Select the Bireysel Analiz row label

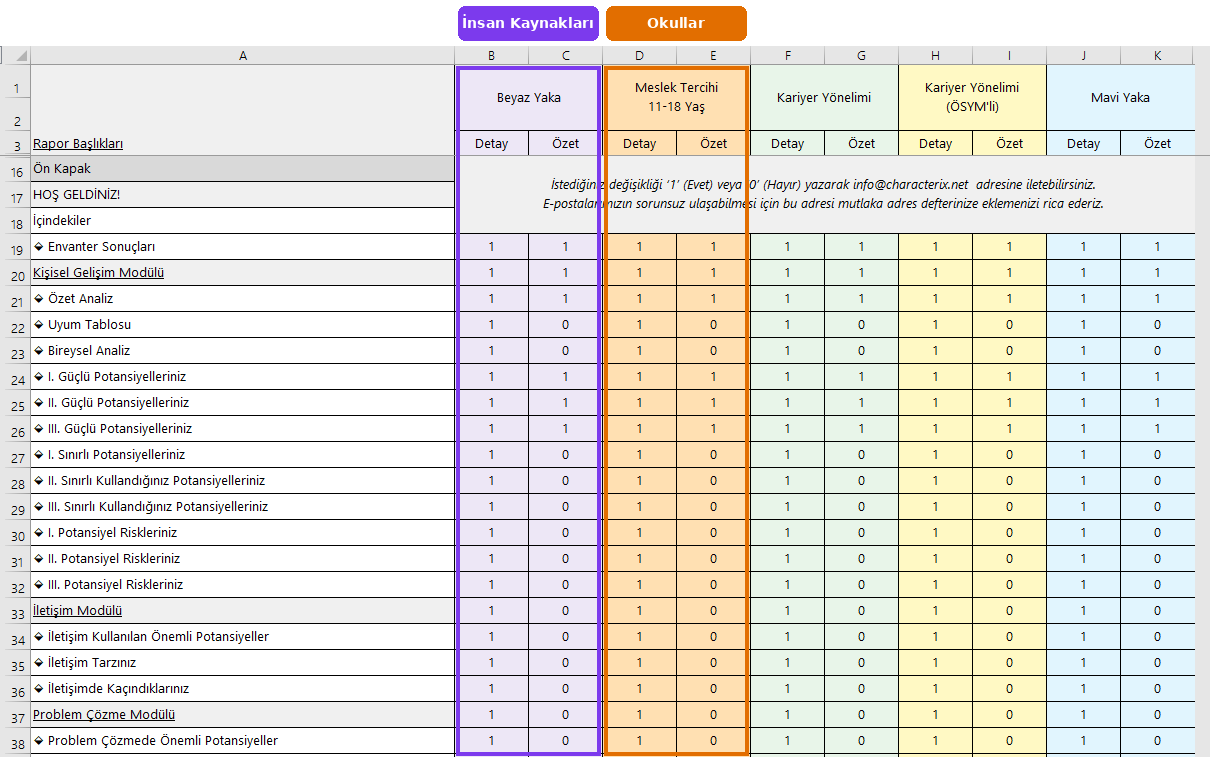243,351
